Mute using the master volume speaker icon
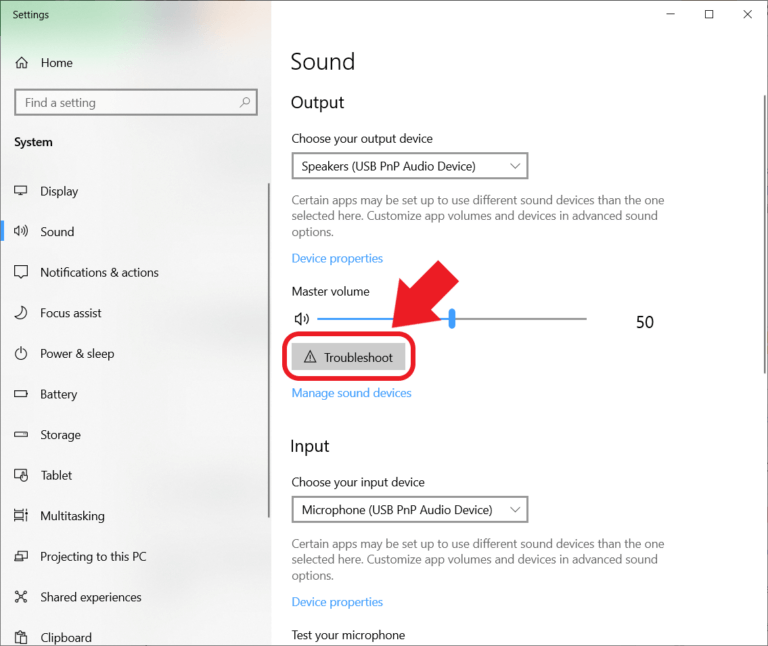This screenshot has width=768, height=646. pyautogui.click(x=301, y=319)
